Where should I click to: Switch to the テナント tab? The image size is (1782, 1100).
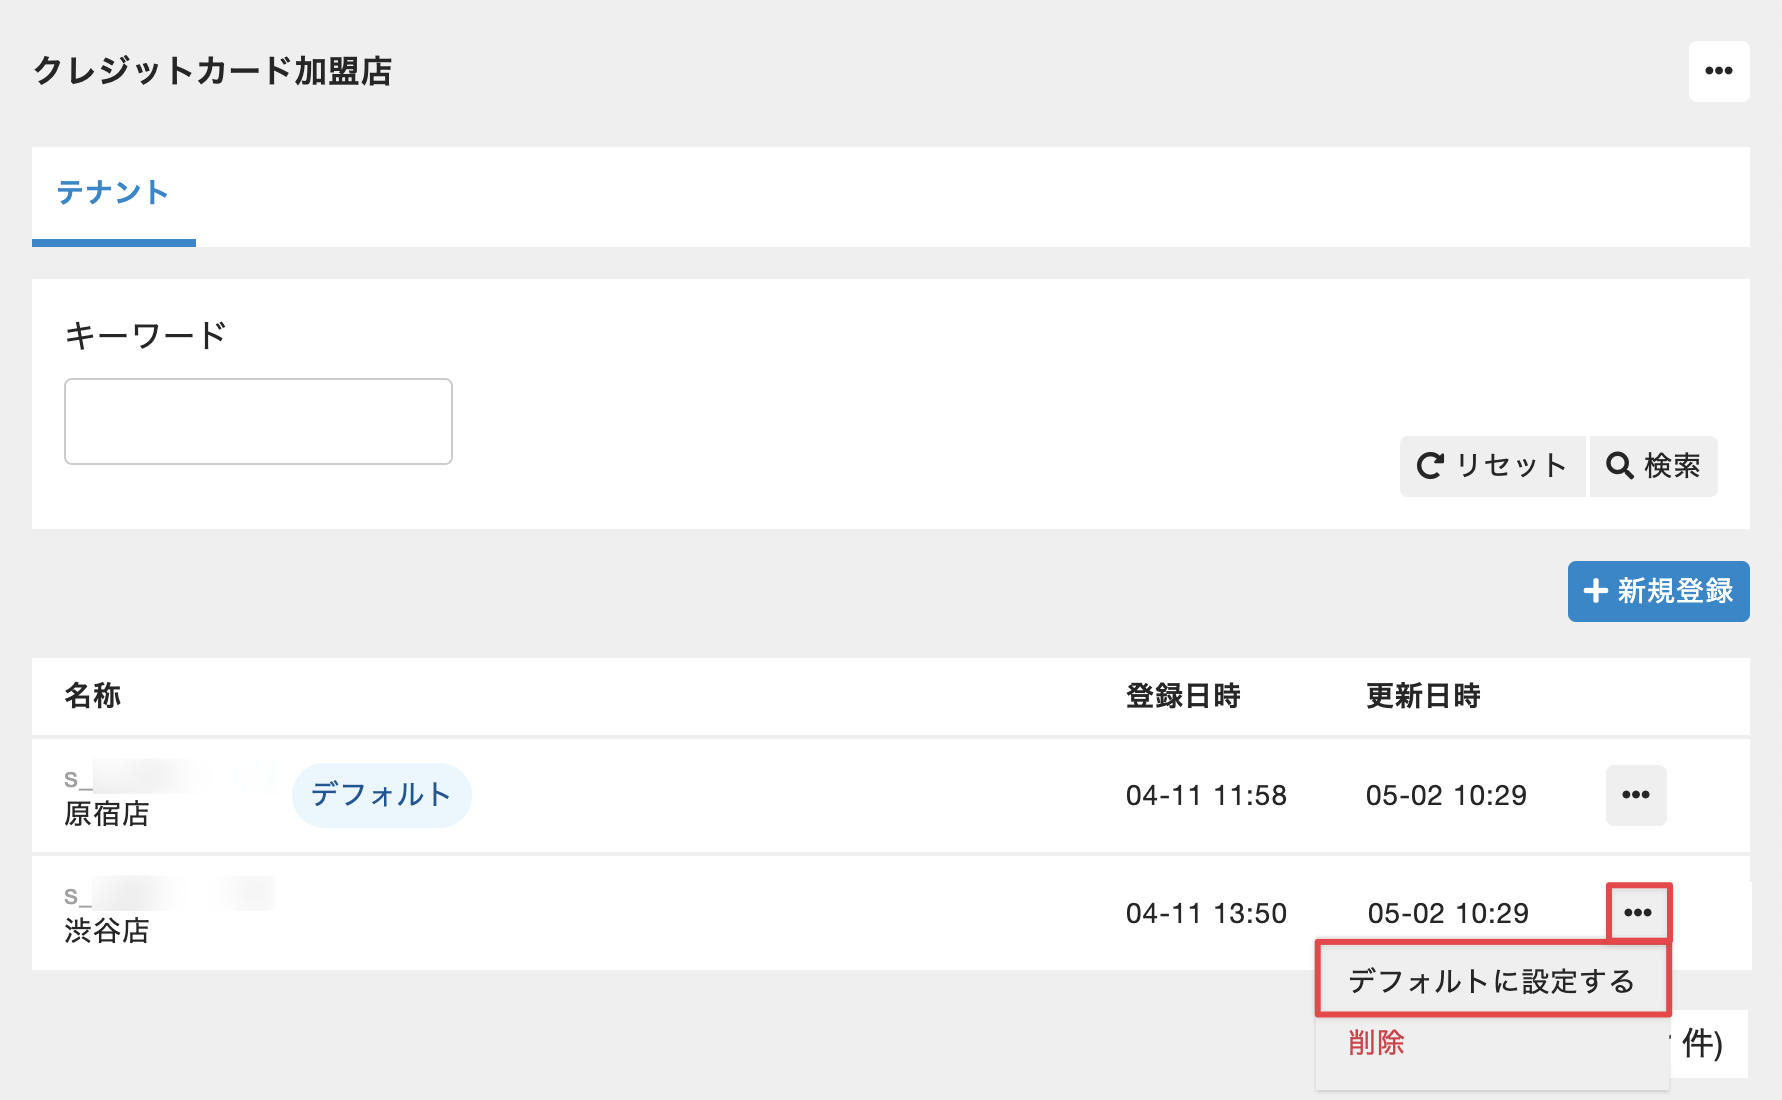pos(113,193)
